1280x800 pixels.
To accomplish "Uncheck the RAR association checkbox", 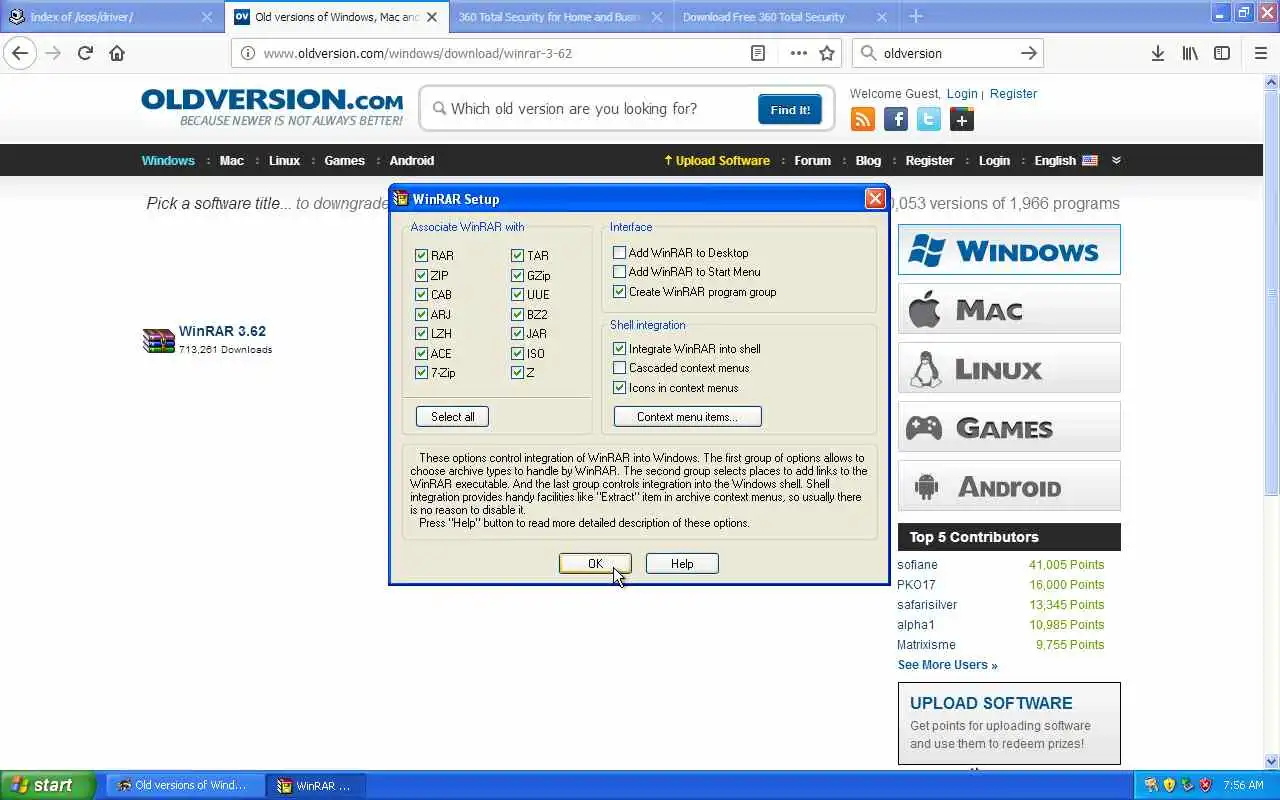I will [421, 256].
